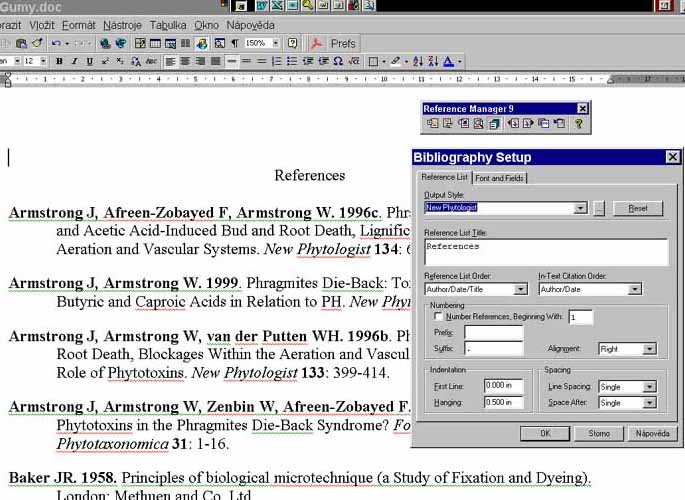Open the Okno menu
The height and width of the screenshot is (500, 685).
(206, 25)
